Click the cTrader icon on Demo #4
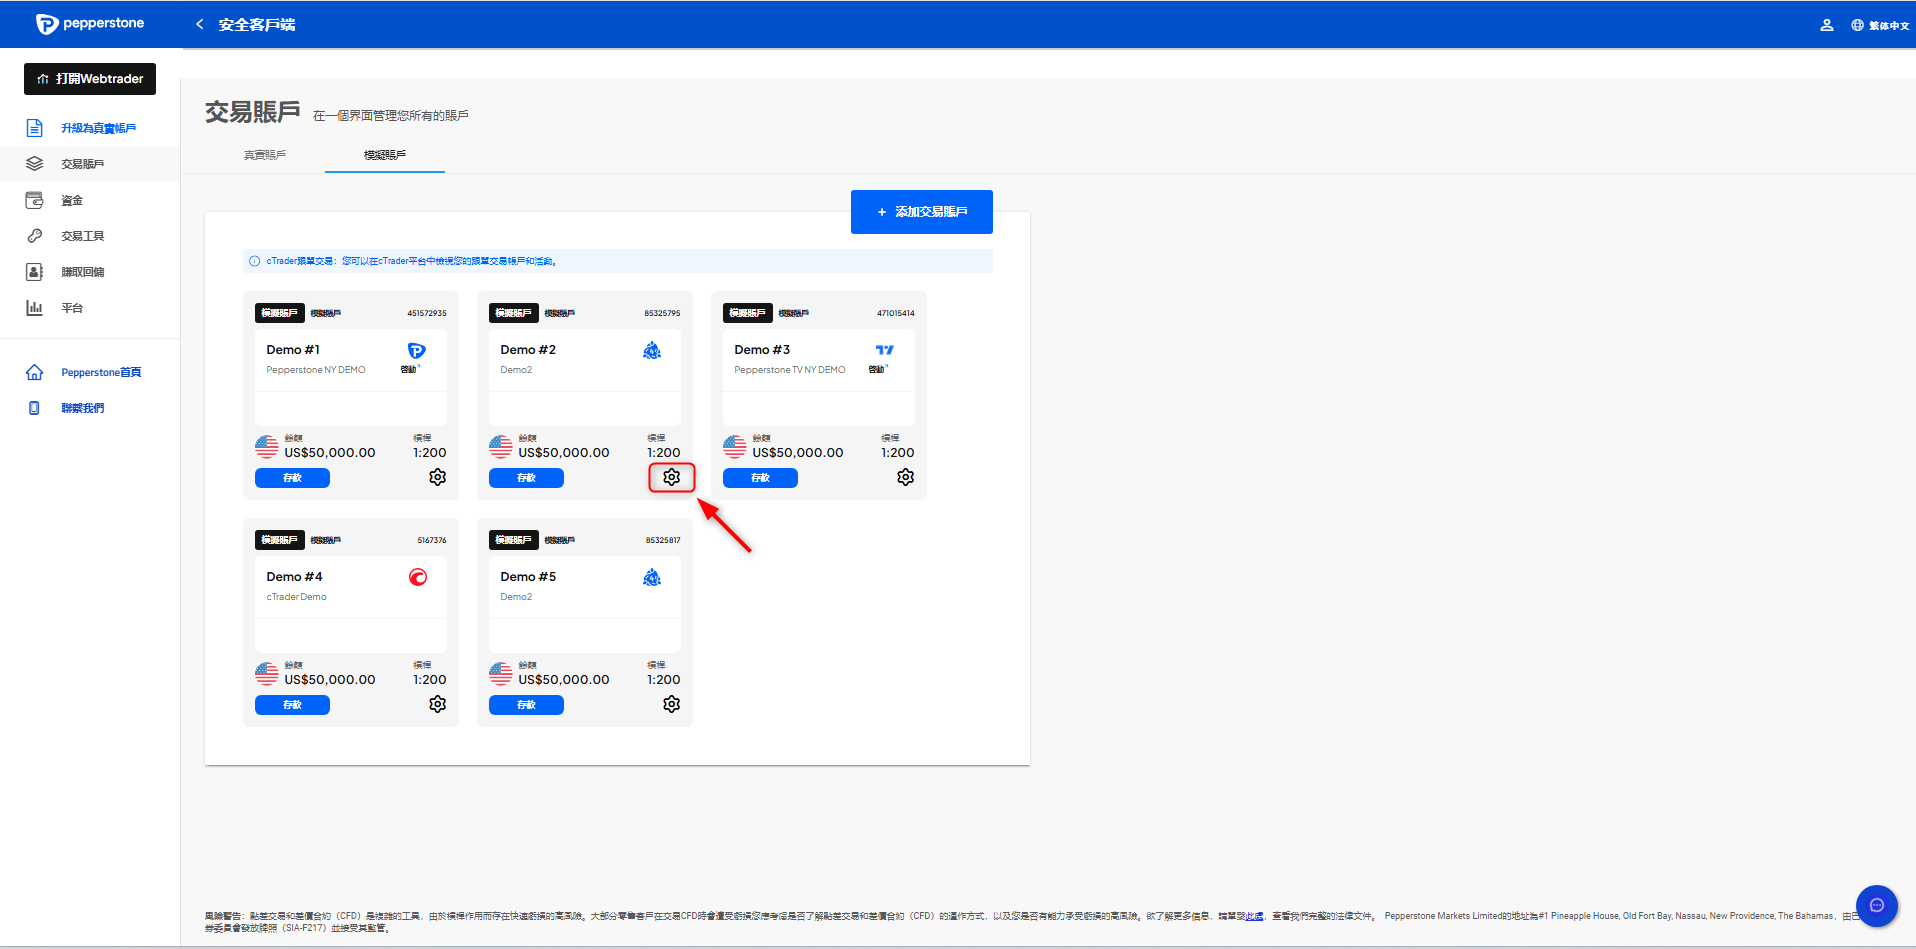 click(x=418, y=577)
